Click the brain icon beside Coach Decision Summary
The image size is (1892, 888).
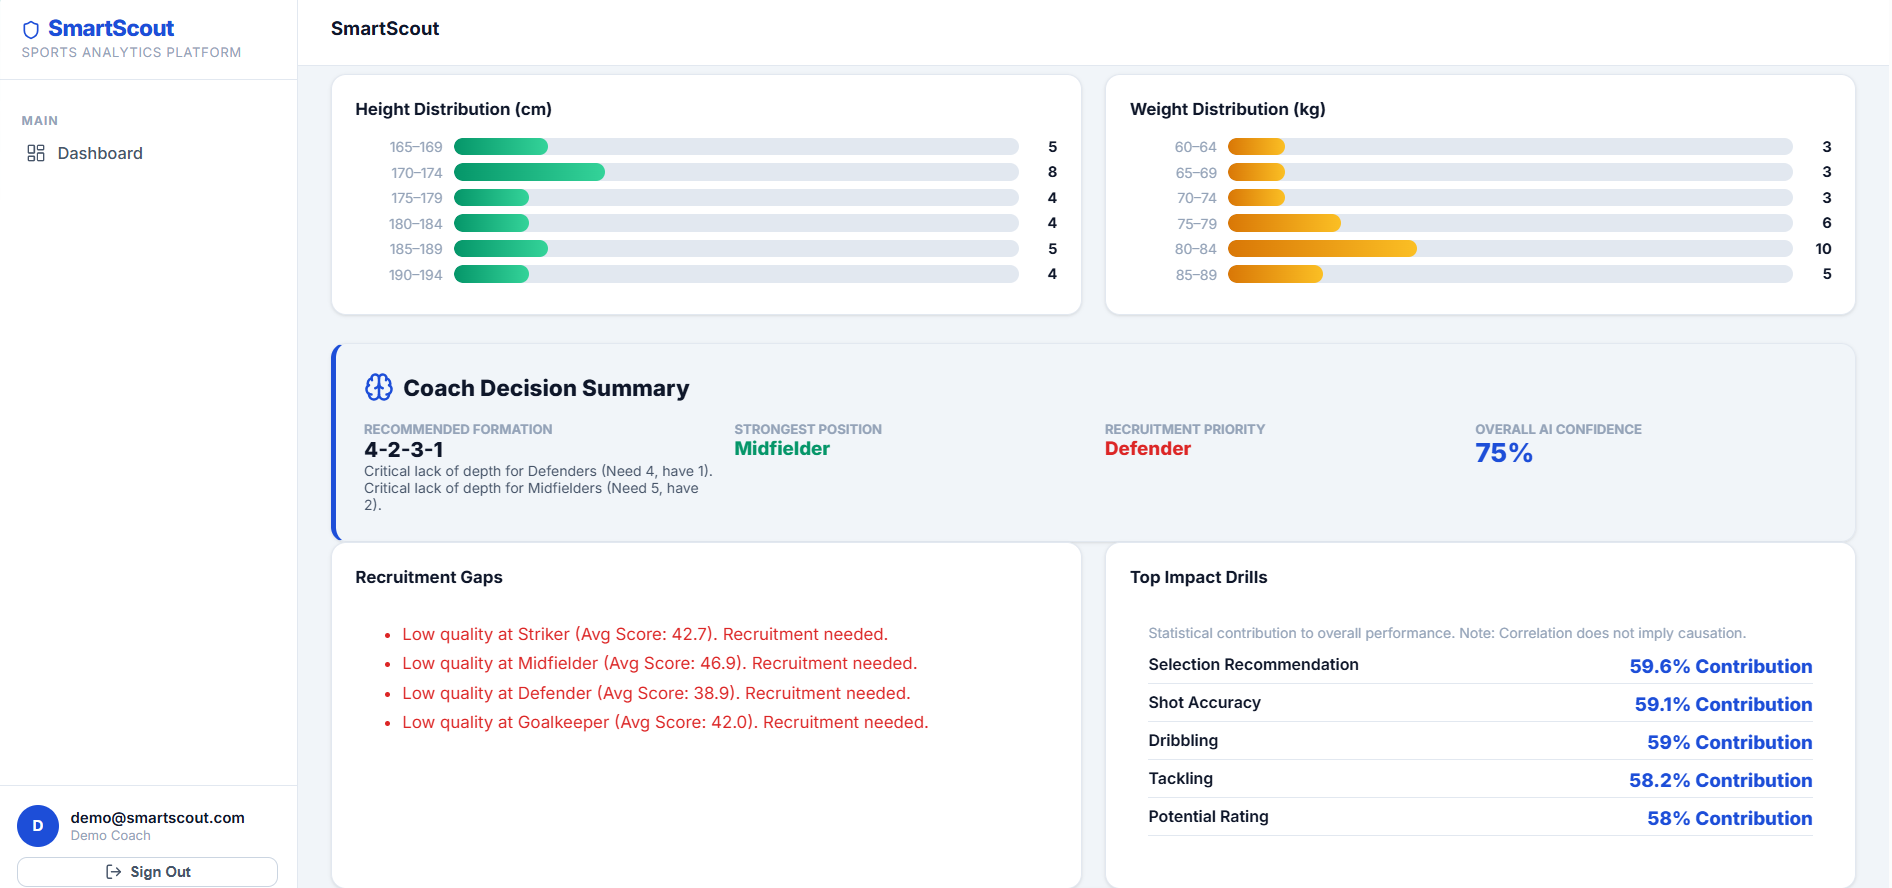379,387
